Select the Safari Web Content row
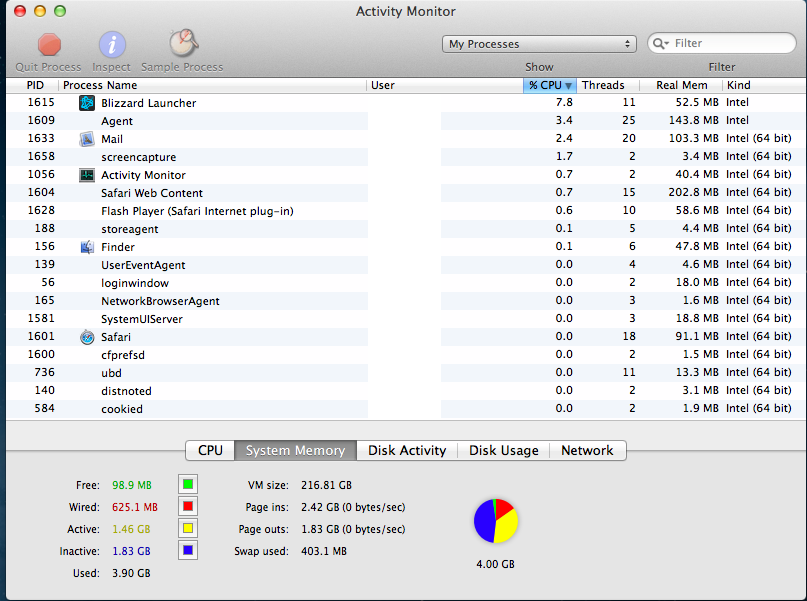The width and height of the screenshot is (807, 601). click(406, 193)
